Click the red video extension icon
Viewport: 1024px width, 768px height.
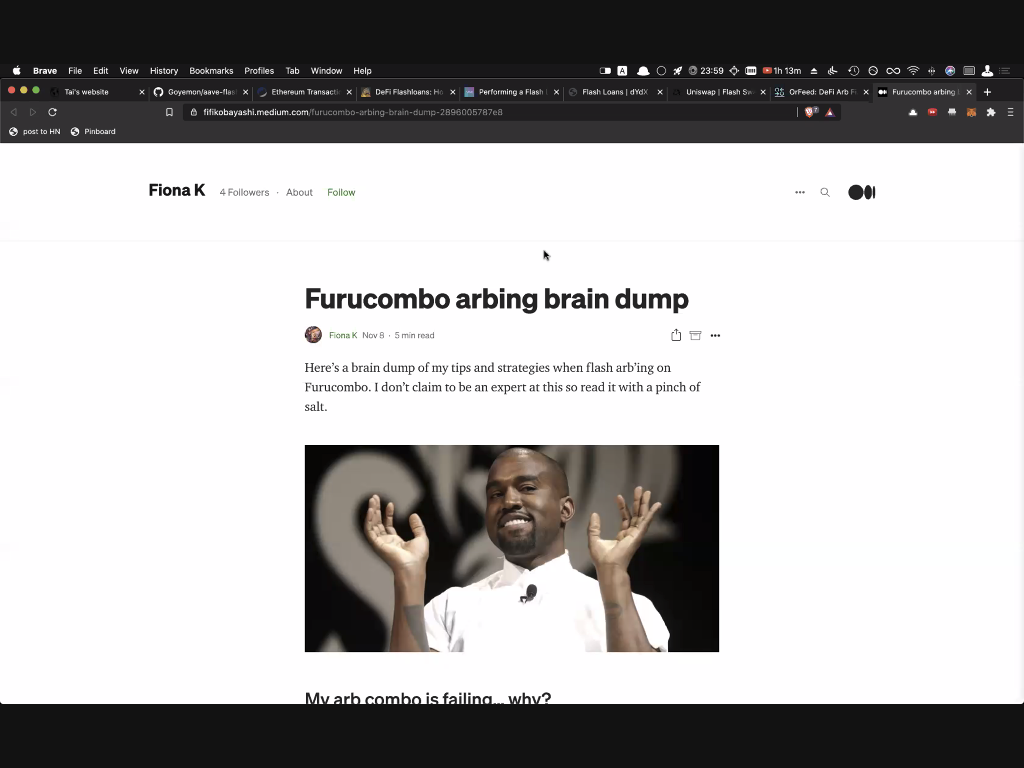[932, 112]
